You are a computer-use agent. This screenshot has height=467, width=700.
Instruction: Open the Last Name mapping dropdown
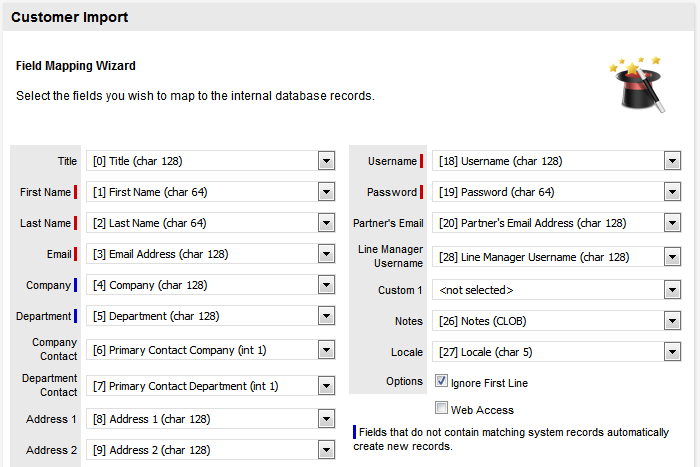click(326, 223)
